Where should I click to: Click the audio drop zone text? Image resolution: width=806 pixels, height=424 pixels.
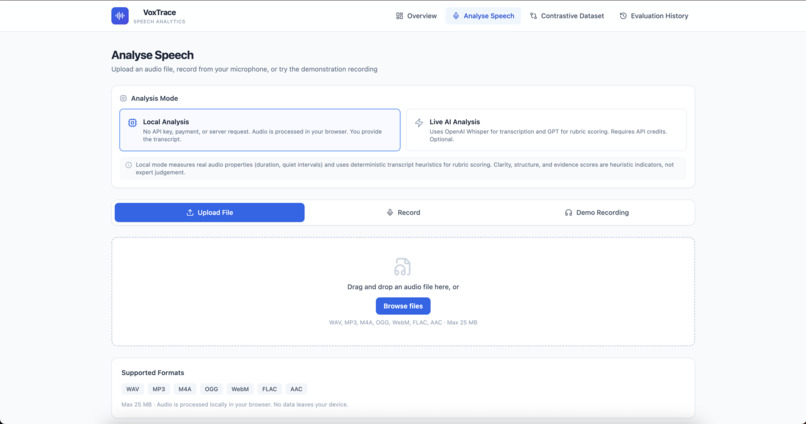coord(403,287)
